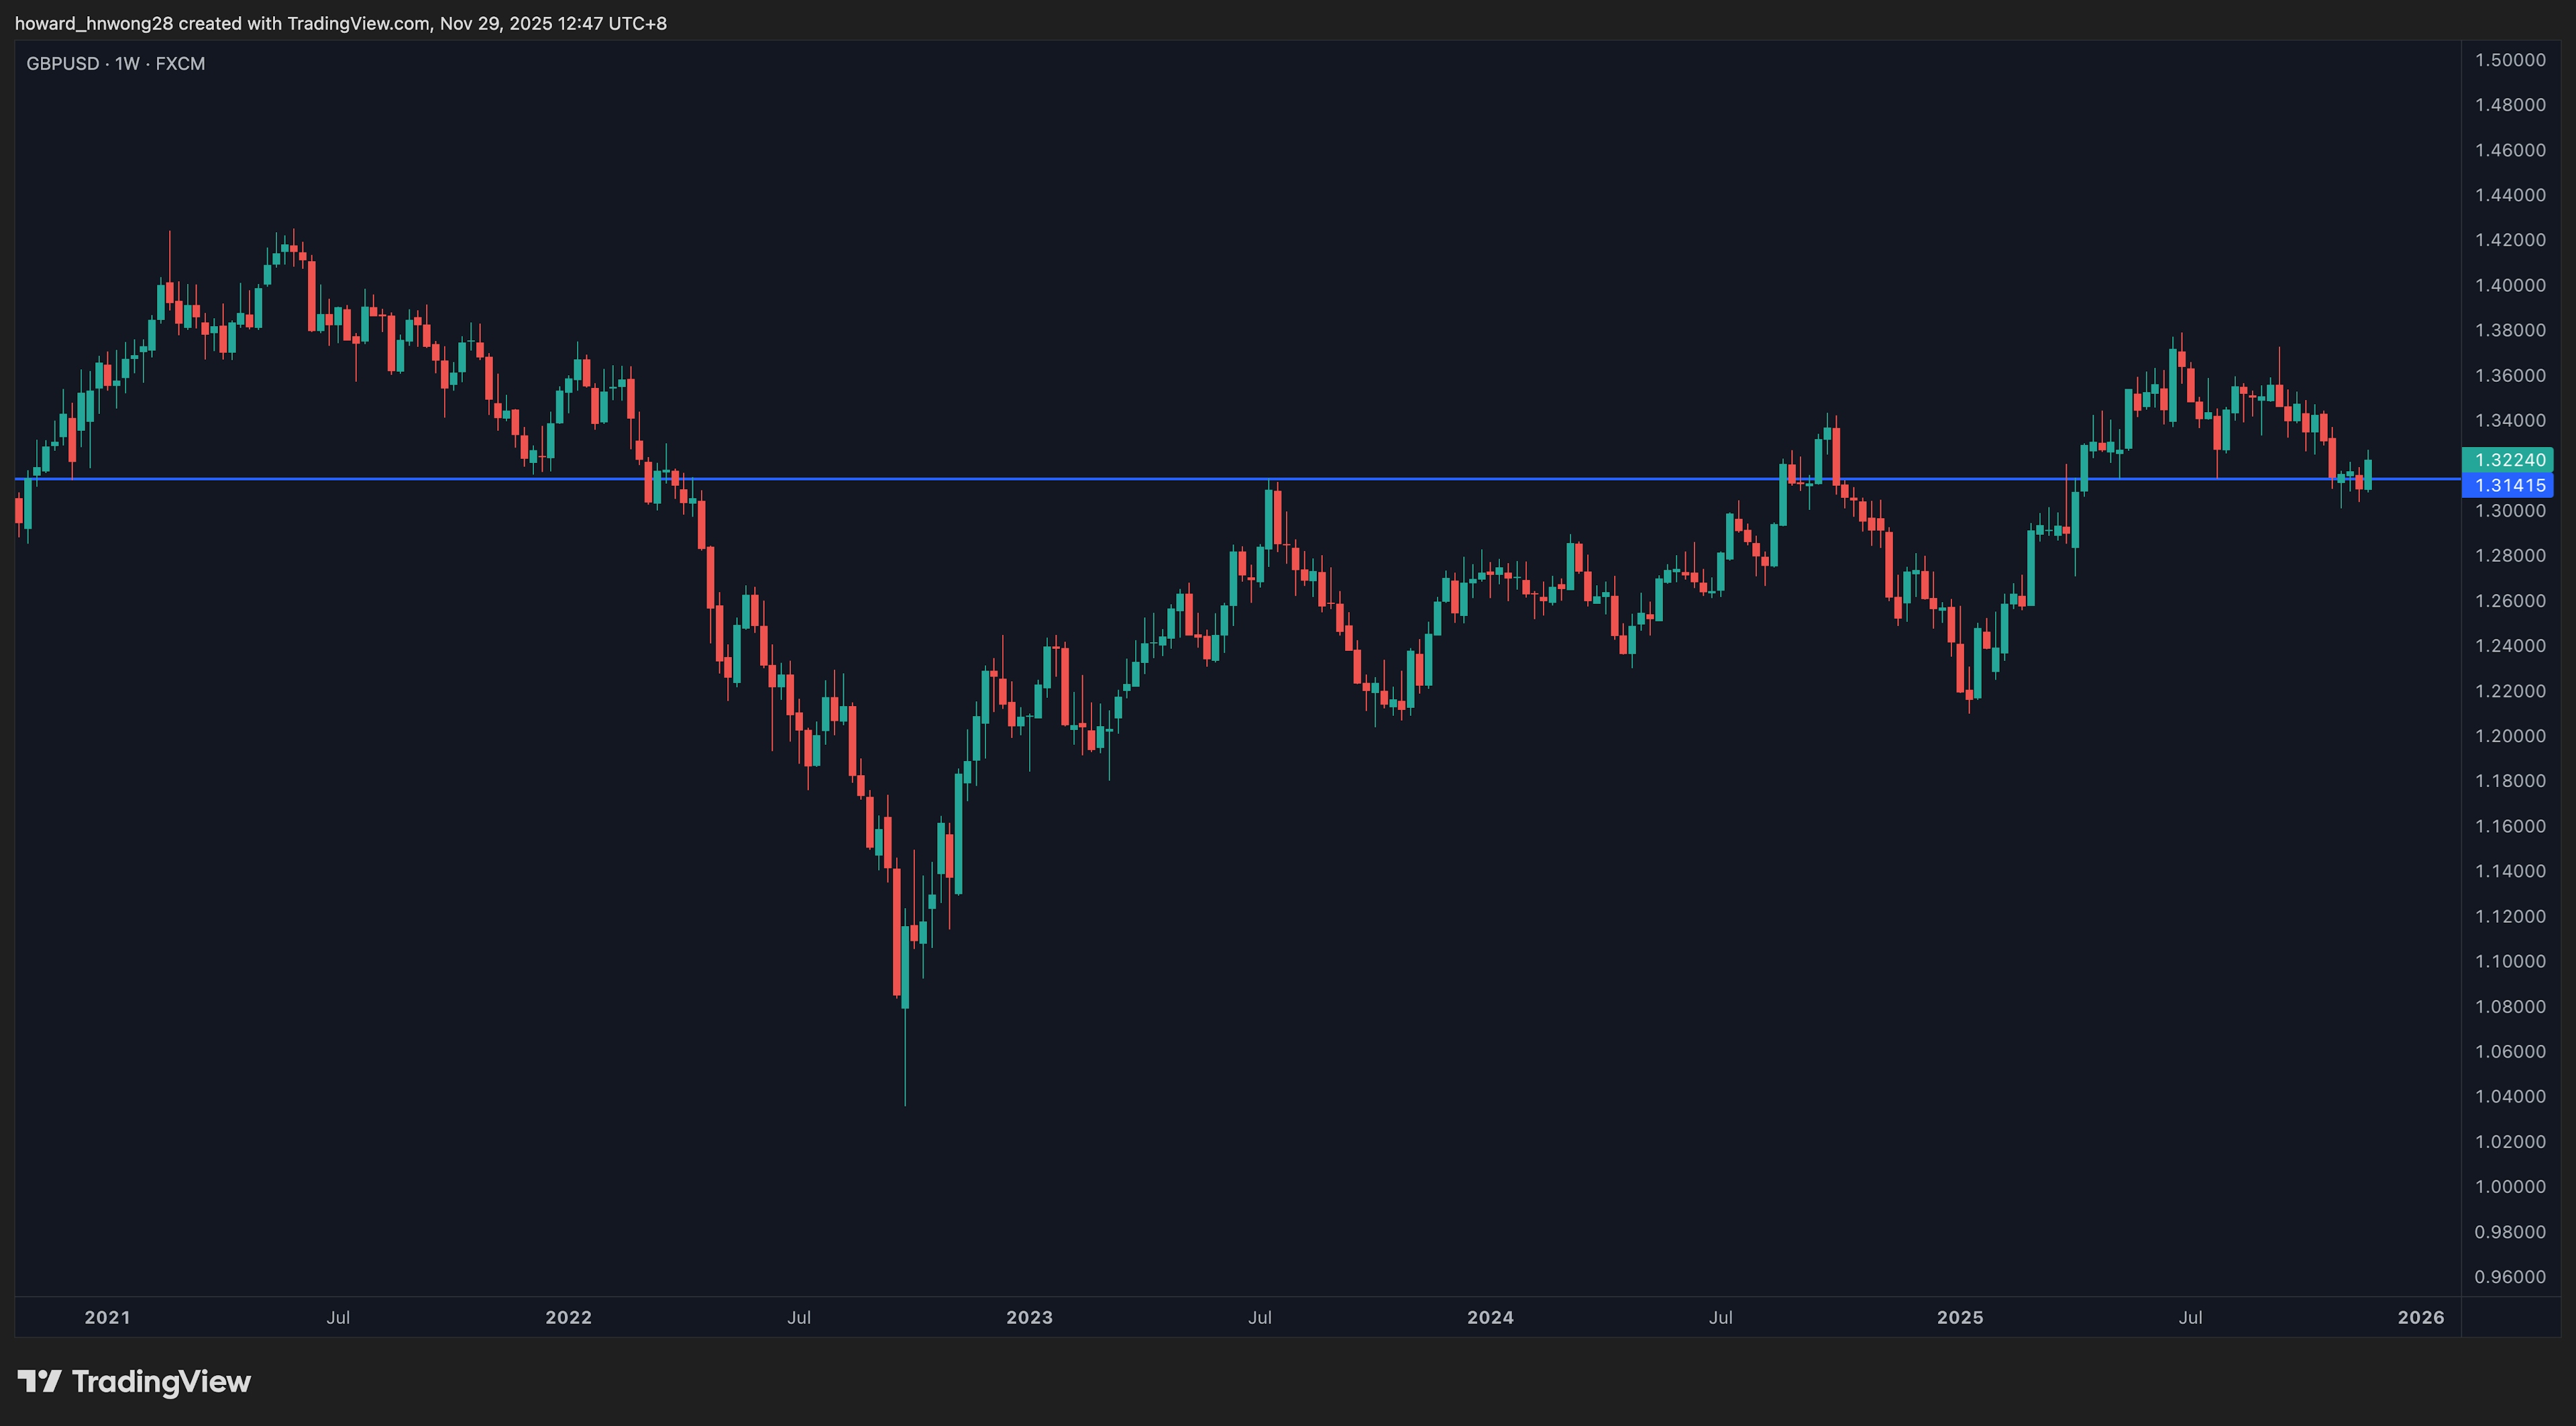Click the green 1.32240 current price tag

click(x=2508, y=460)
